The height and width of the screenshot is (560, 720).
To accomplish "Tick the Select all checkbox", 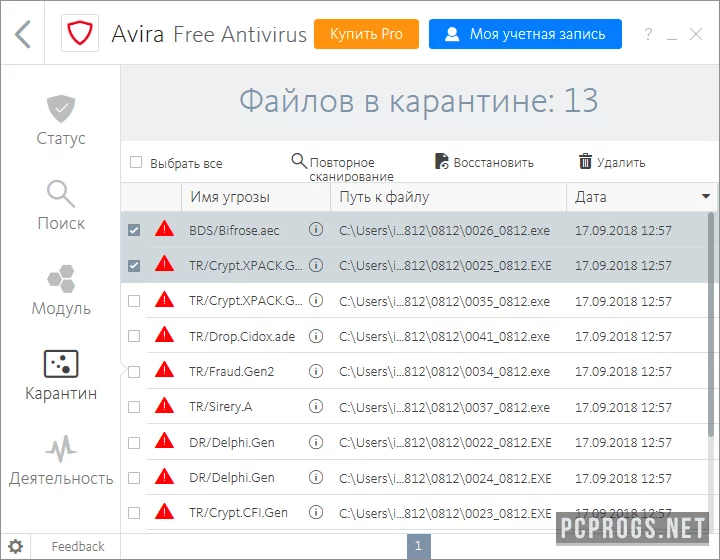I will [136, 162].
